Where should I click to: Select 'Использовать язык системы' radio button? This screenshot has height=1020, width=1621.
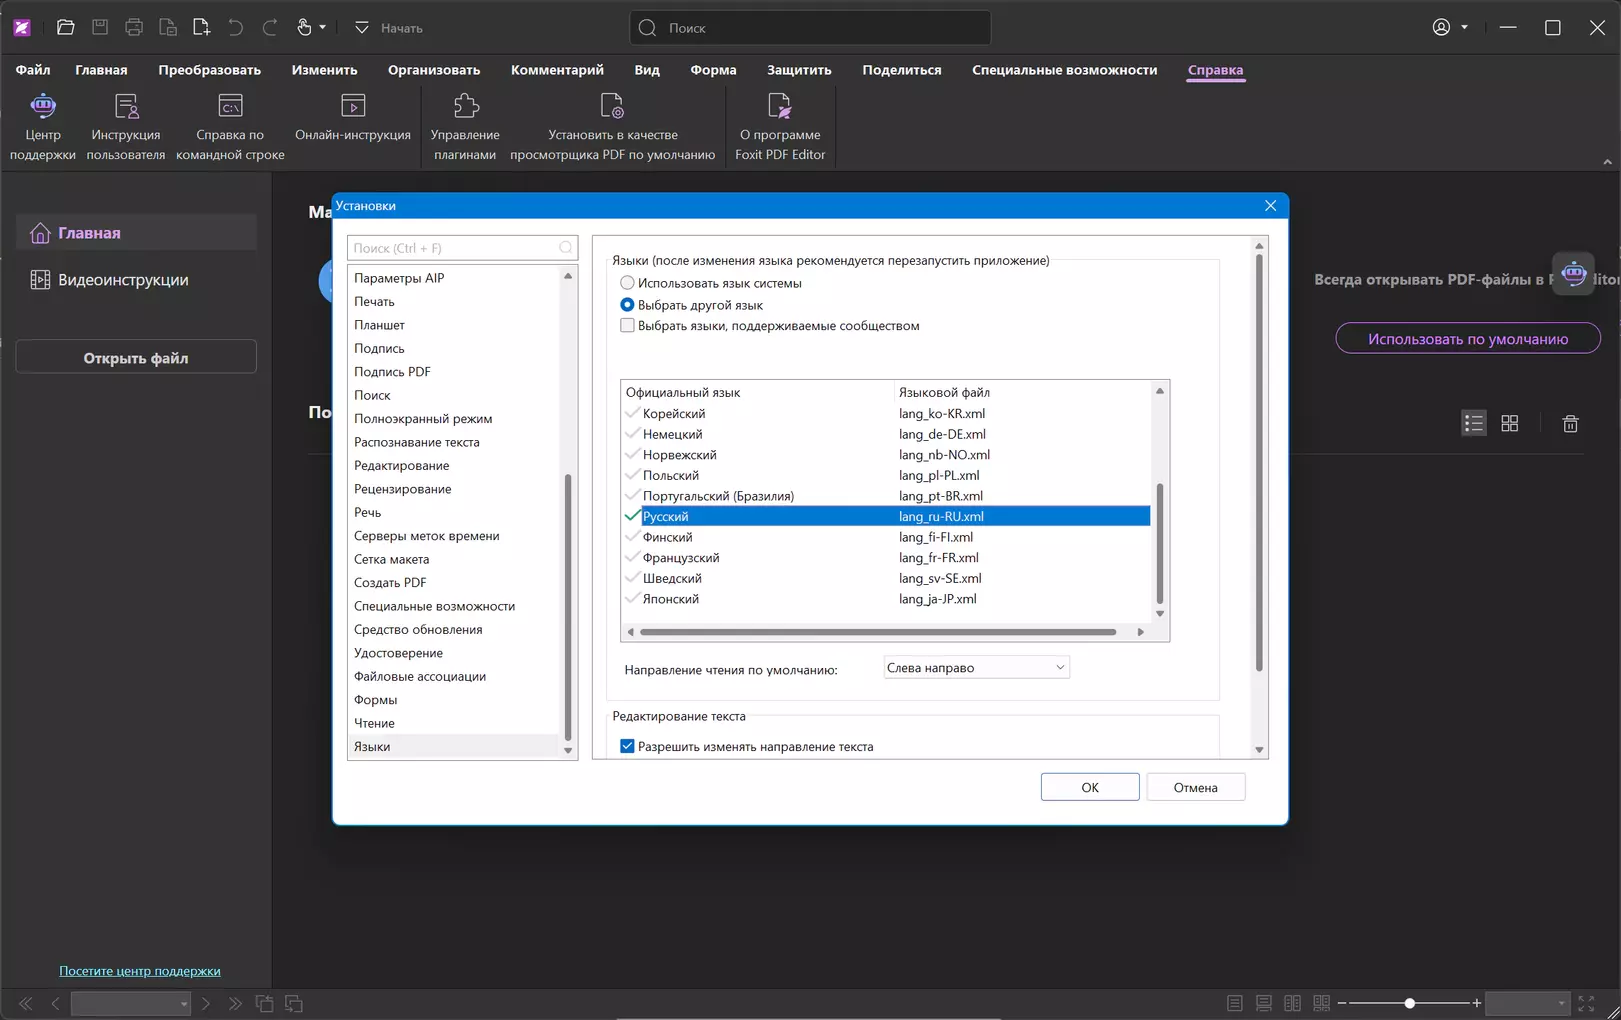(627, 283)
